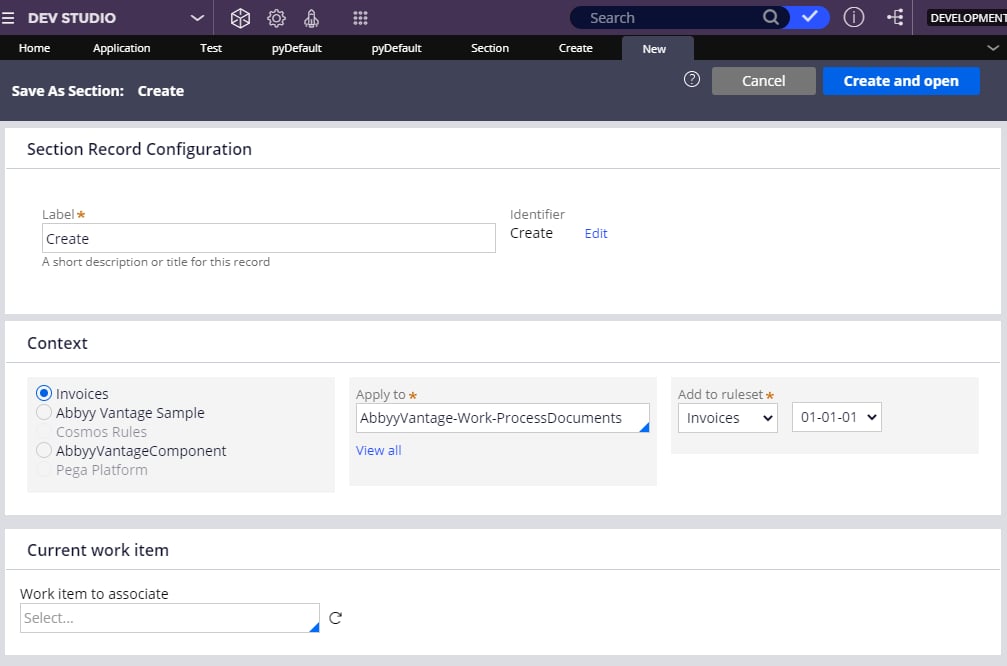The image size is (1007, 666).
Task: Open the hamburger navigation menu
Action: (x=8, y=18)
